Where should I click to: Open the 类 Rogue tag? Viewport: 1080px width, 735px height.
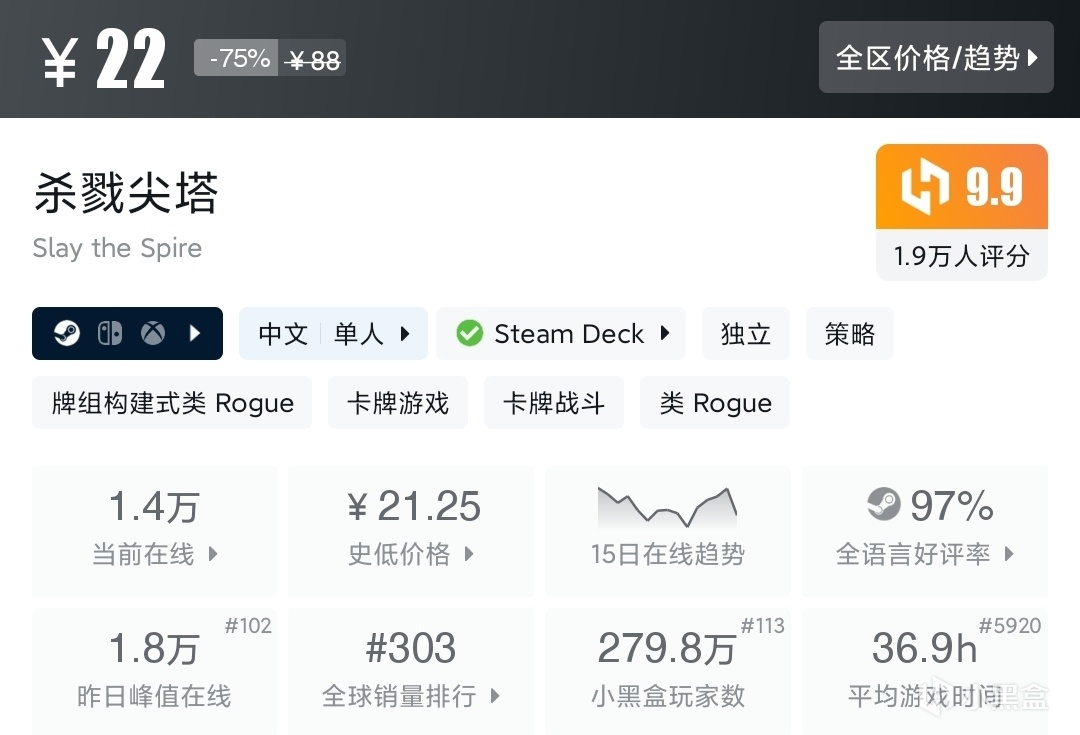pyautogui.click(x=715, y=403)
